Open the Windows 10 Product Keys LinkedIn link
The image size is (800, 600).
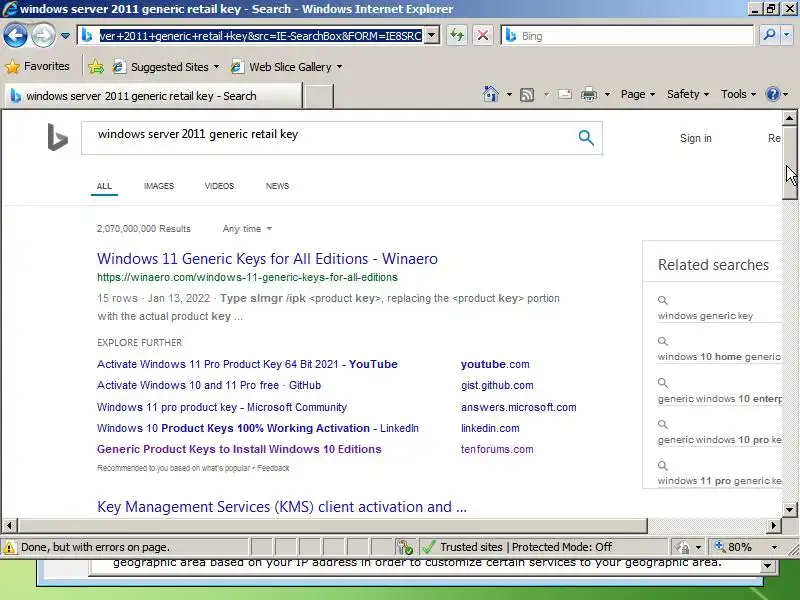258,428
